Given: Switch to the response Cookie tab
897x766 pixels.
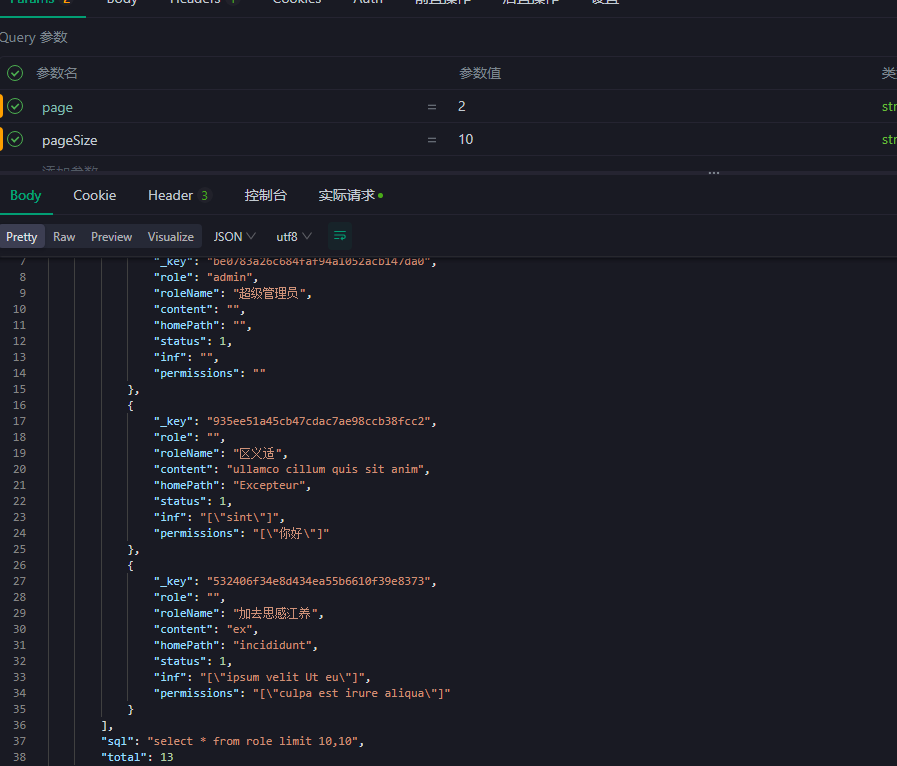Looking at the screenshot, I should pos(94,195).
